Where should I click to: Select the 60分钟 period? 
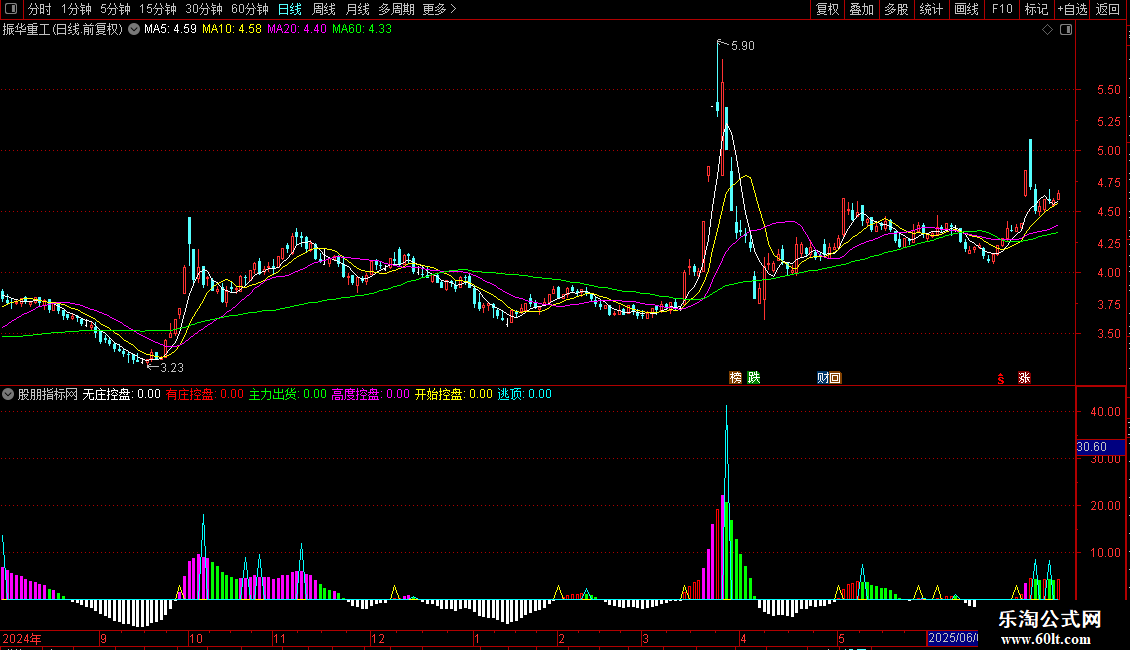[x=249, y=9]
